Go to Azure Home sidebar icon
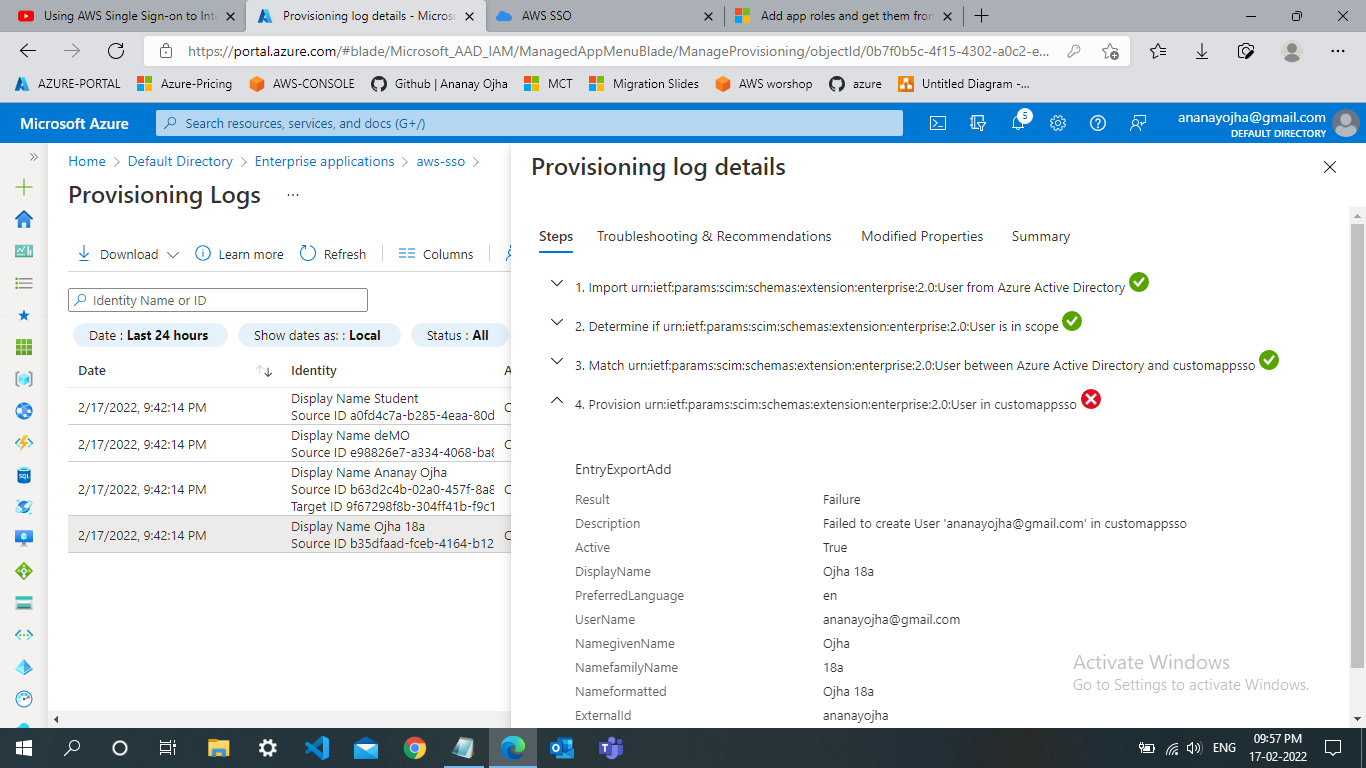1366x768 pixels. [x=24, y=219]
